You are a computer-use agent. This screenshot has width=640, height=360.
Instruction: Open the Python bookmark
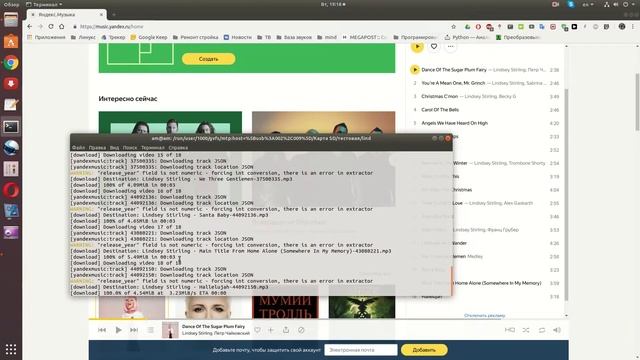pos(467,37)
